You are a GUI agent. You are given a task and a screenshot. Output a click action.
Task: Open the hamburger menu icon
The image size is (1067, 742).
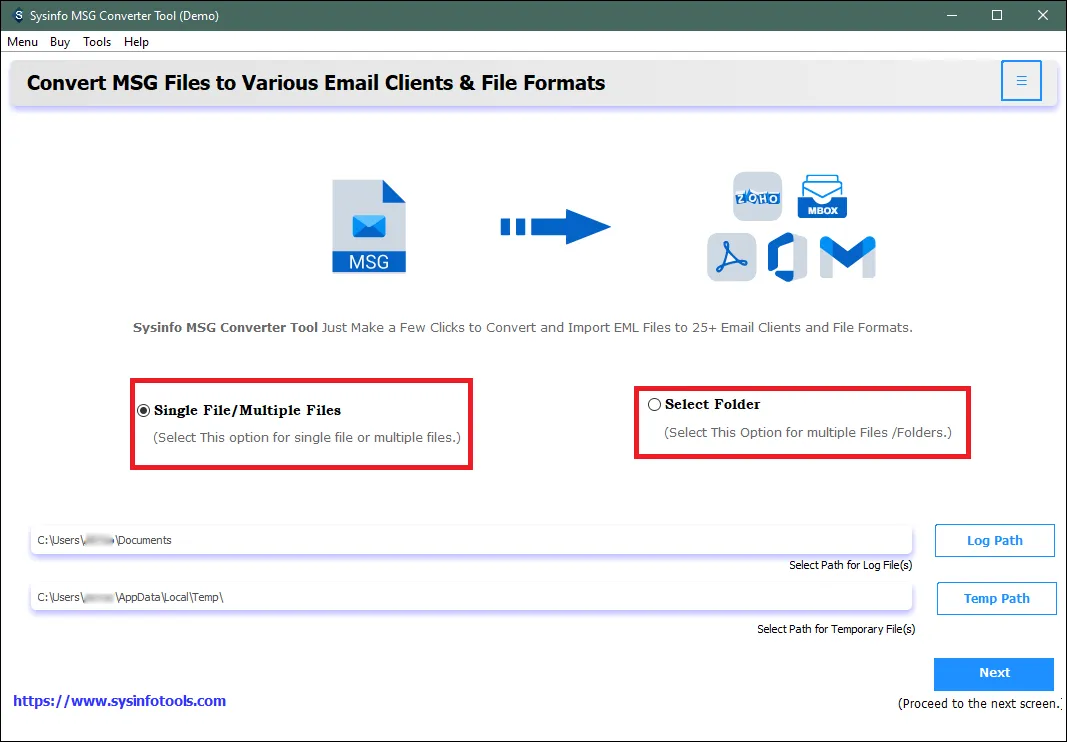click(x=1021, y=80)
